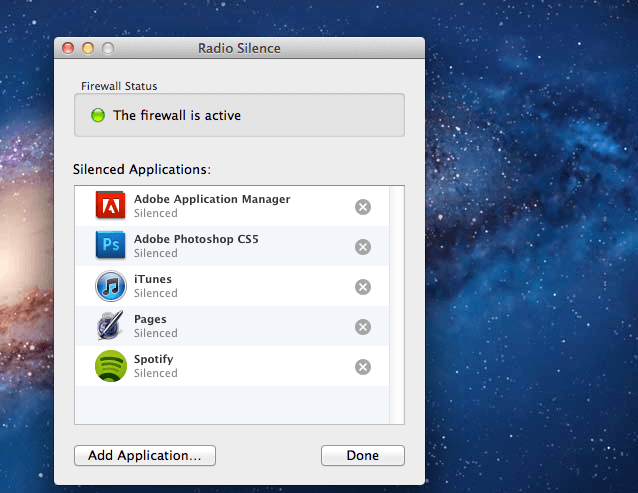
Task: Click 'The firewall is active' text
Action: [177, 116]
